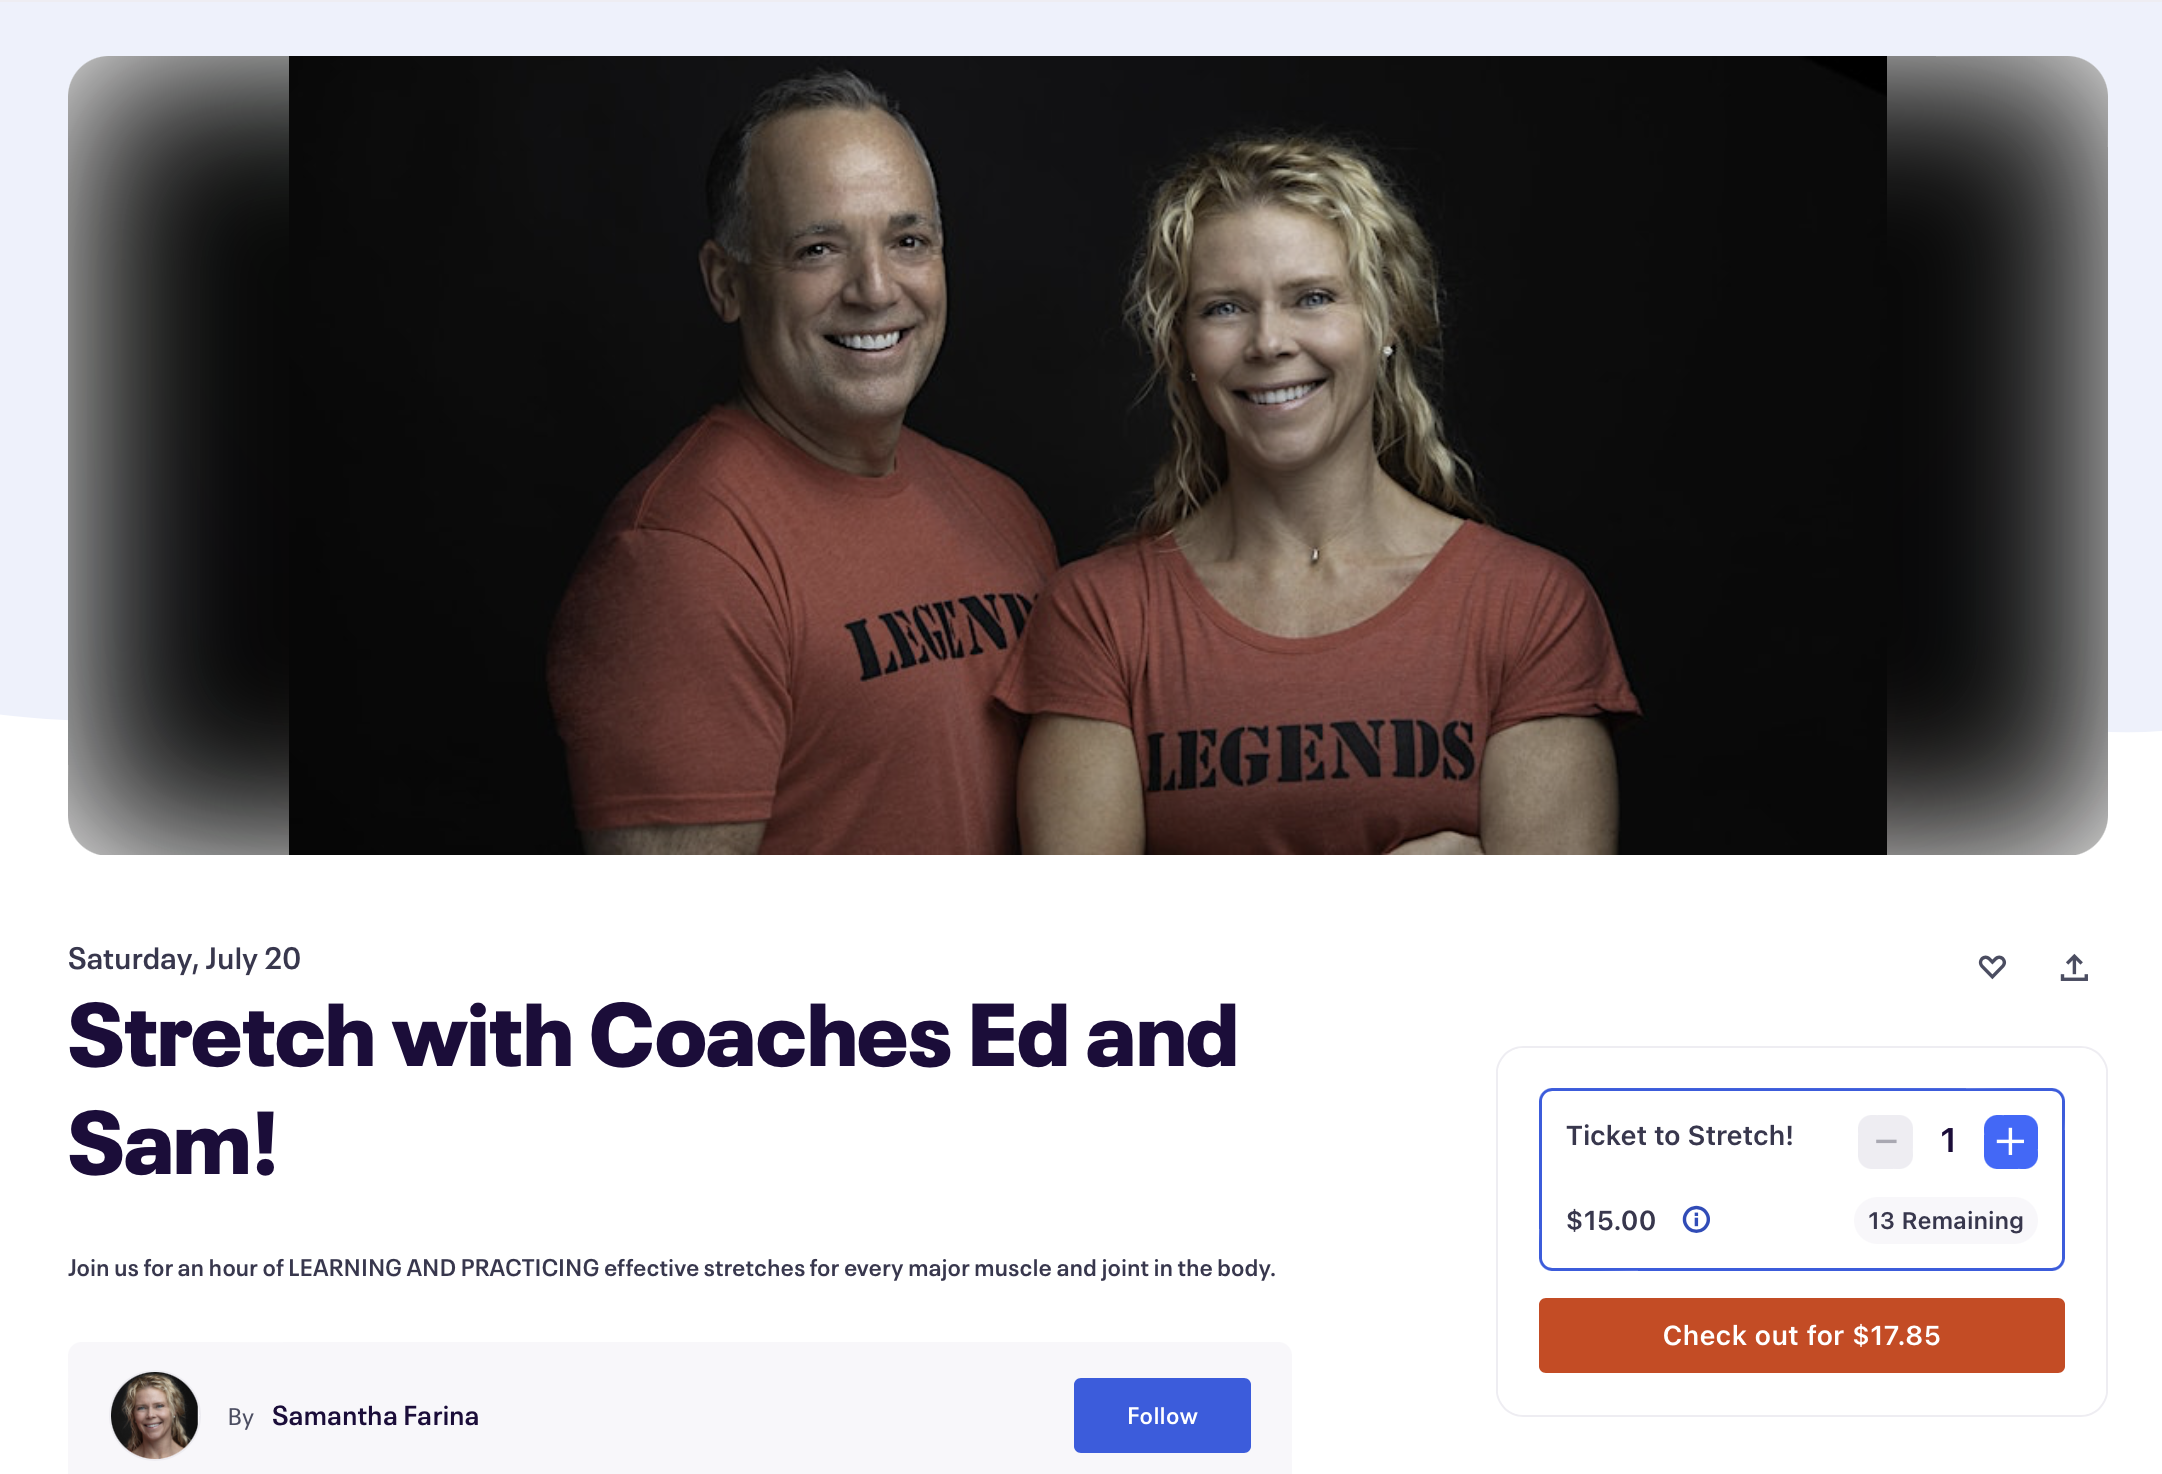2162x1474 pixels.
Task: Click the $15.00 ticket price
Action: [1611, 1220]
